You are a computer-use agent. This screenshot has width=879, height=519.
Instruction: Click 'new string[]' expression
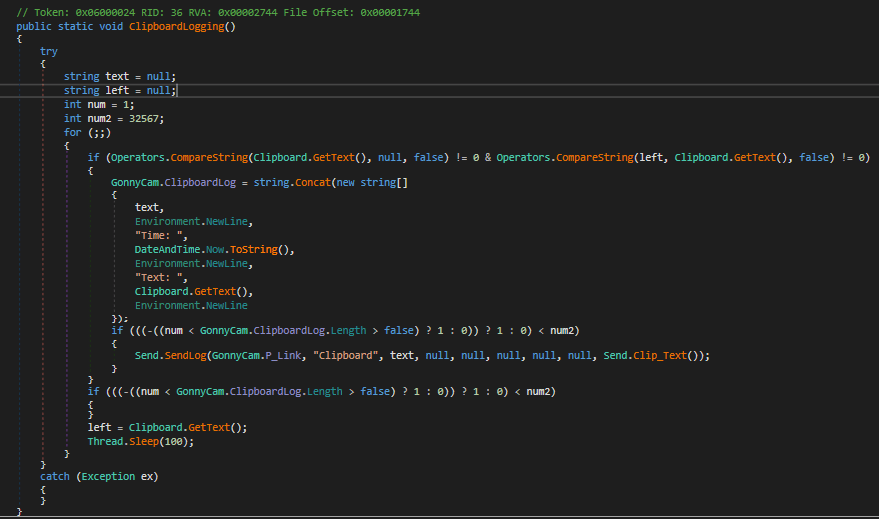pos(372,182)
